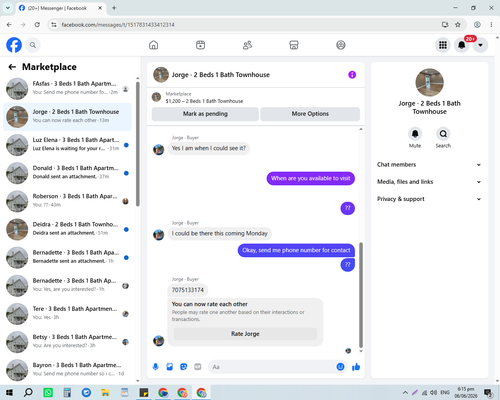The height and width of the screenshot is (400, 500).
Task: Click message 'When are you available to visit'
Action: (x=311, y=178)
